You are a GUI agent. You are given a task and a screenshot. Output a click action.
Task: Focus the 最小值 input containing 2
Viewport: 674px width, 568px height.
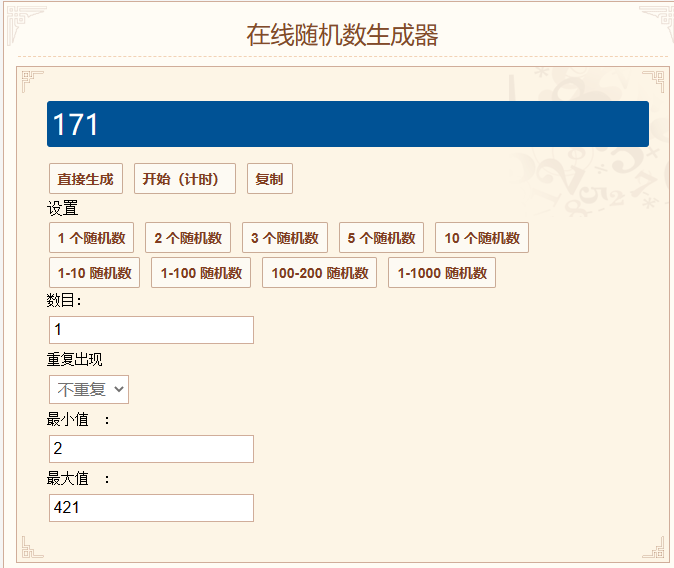coord(151,449)
